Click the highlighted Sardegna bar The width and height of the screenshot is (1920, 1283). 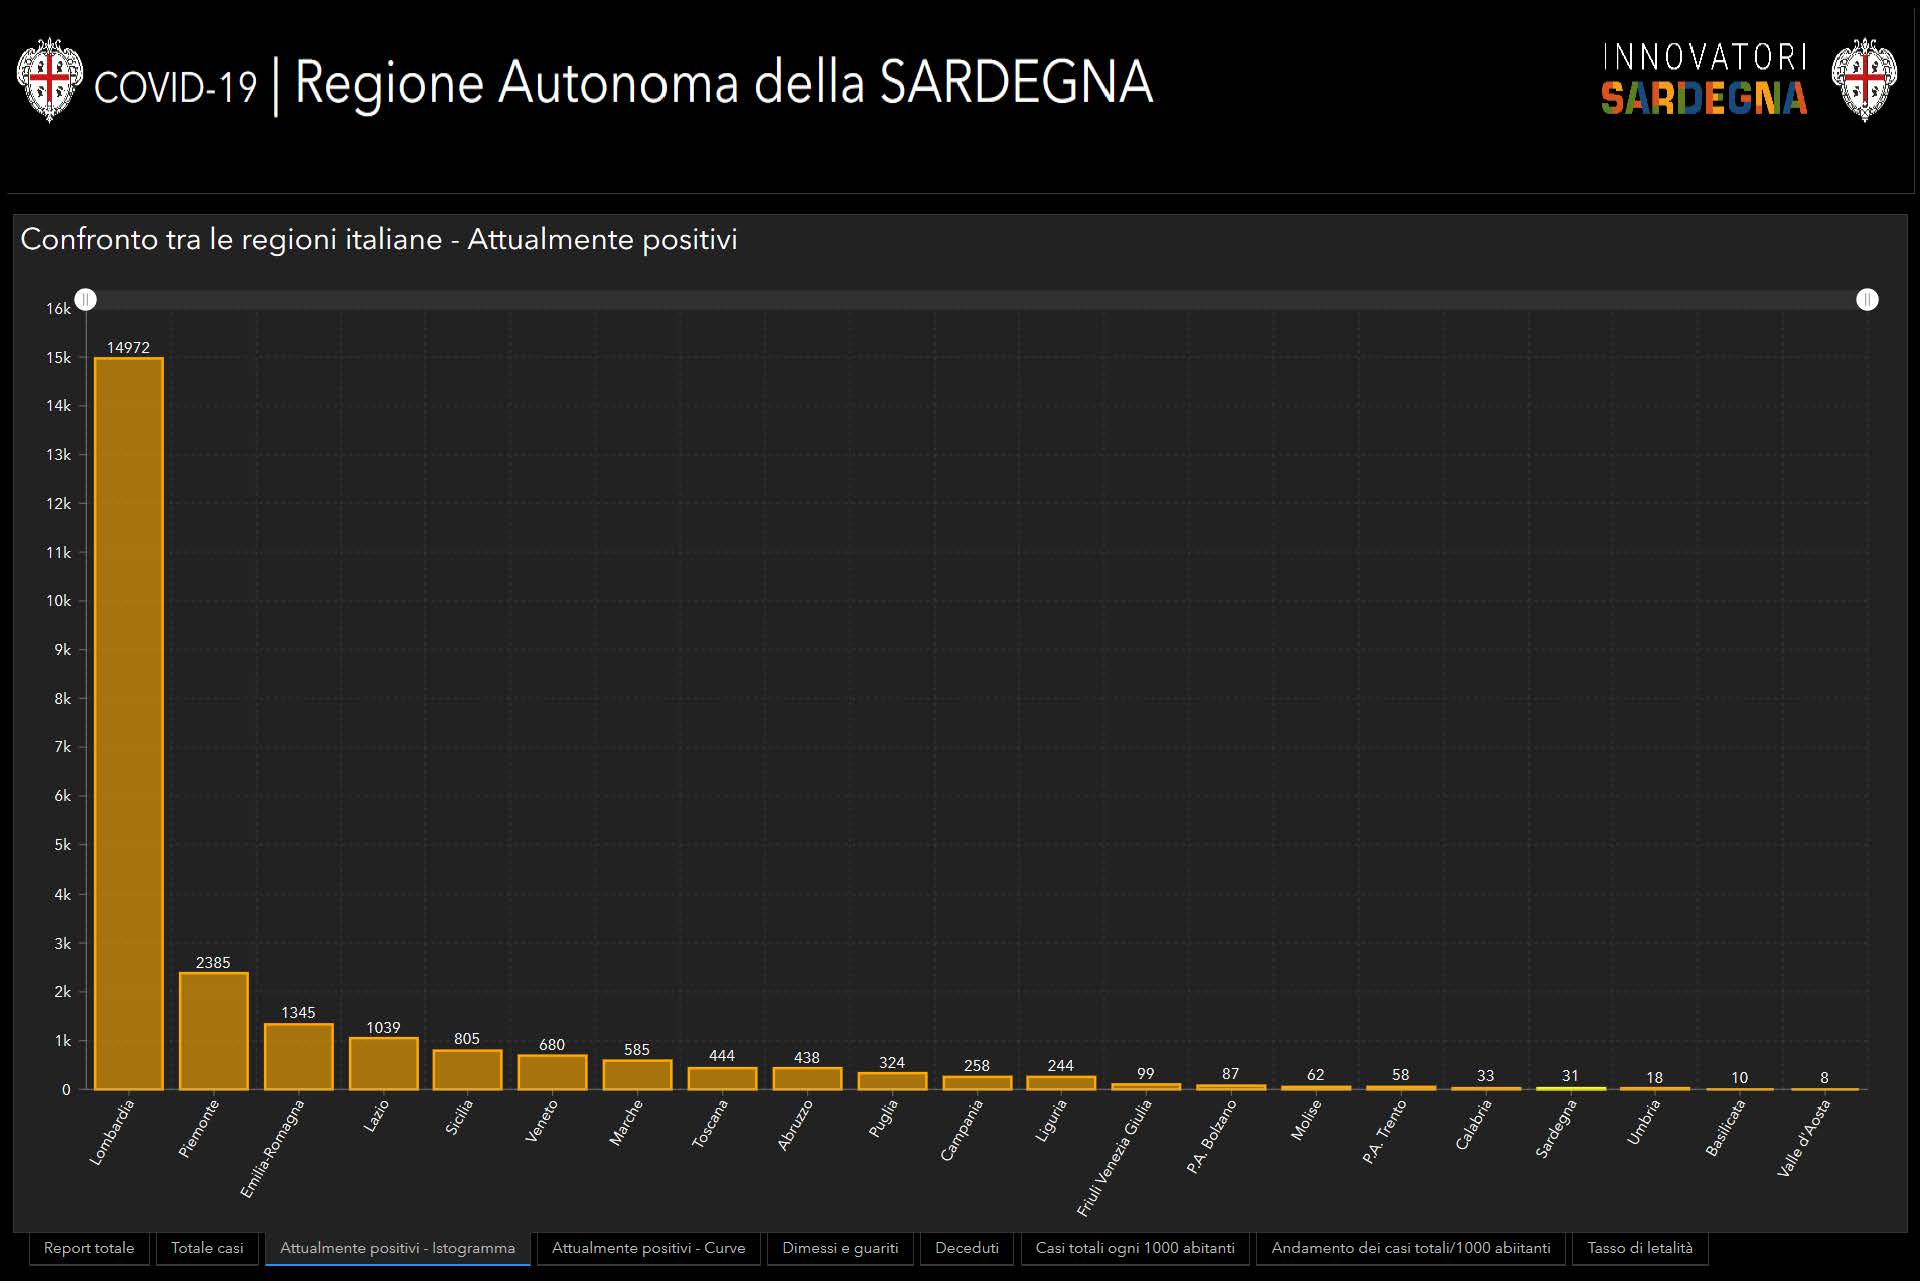[x=1570, y=1089]
